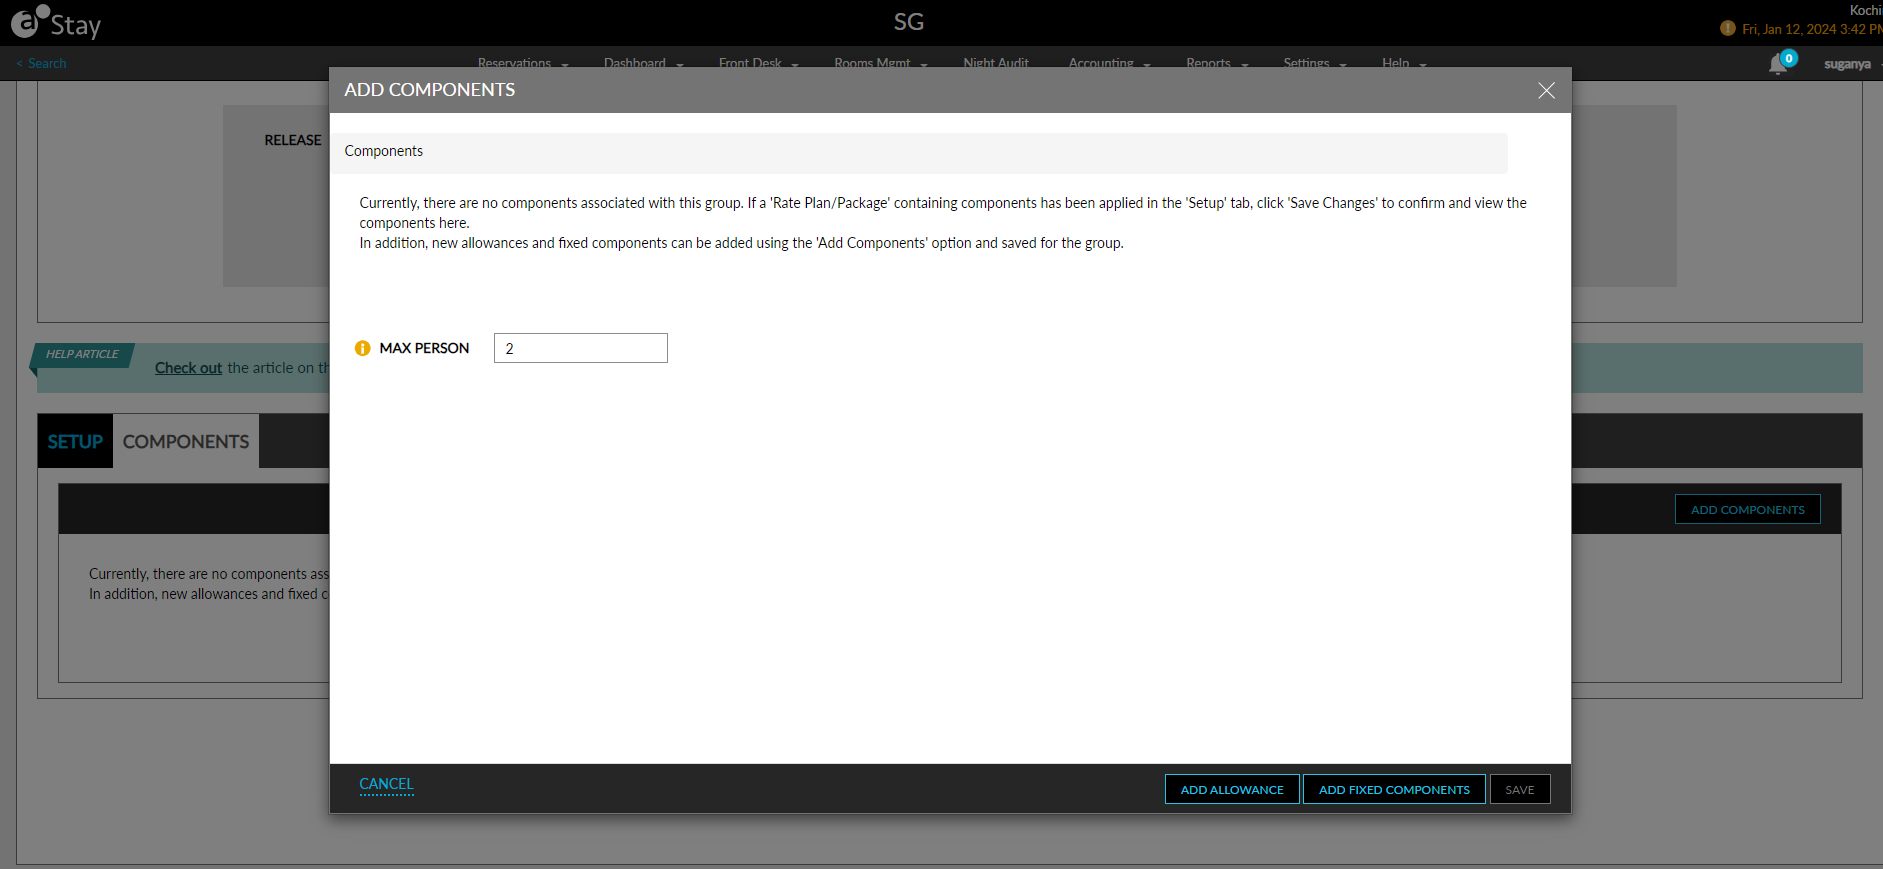The height and width of the screenshot is (869, 1883).
Task: Click the Max Person input field
Action: [580, 348]
